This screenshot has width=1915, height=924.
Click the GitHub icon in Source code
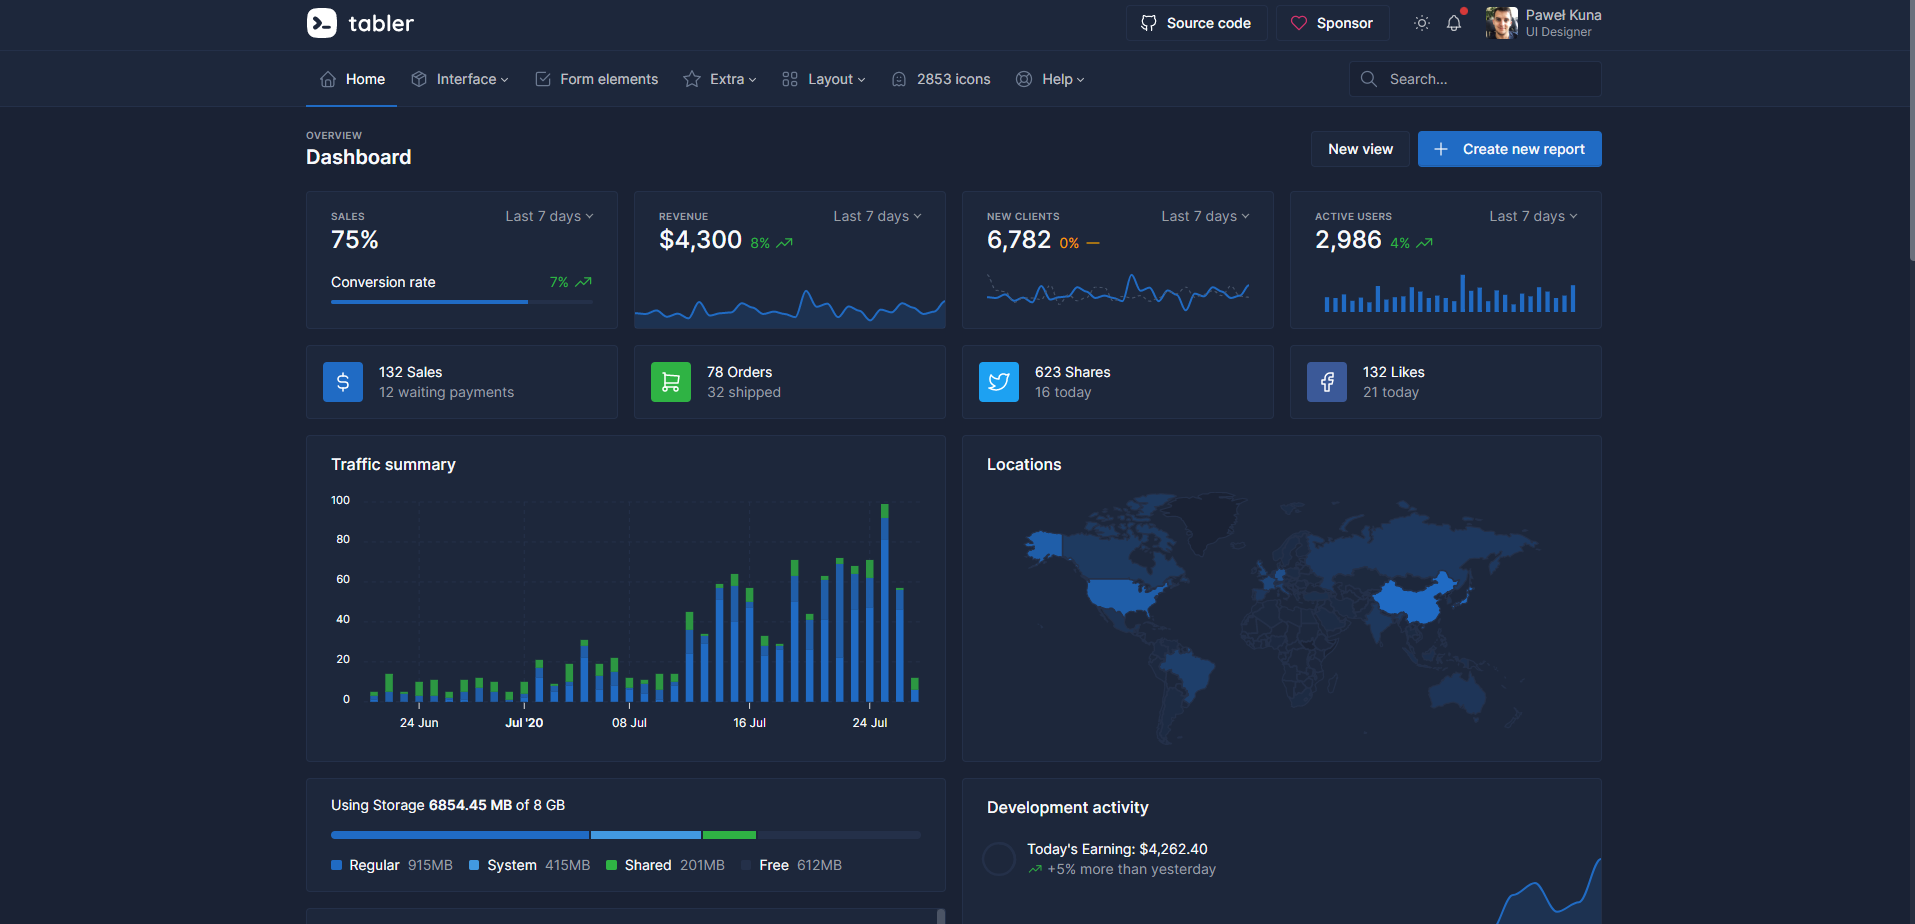(x=1149, y=23)
